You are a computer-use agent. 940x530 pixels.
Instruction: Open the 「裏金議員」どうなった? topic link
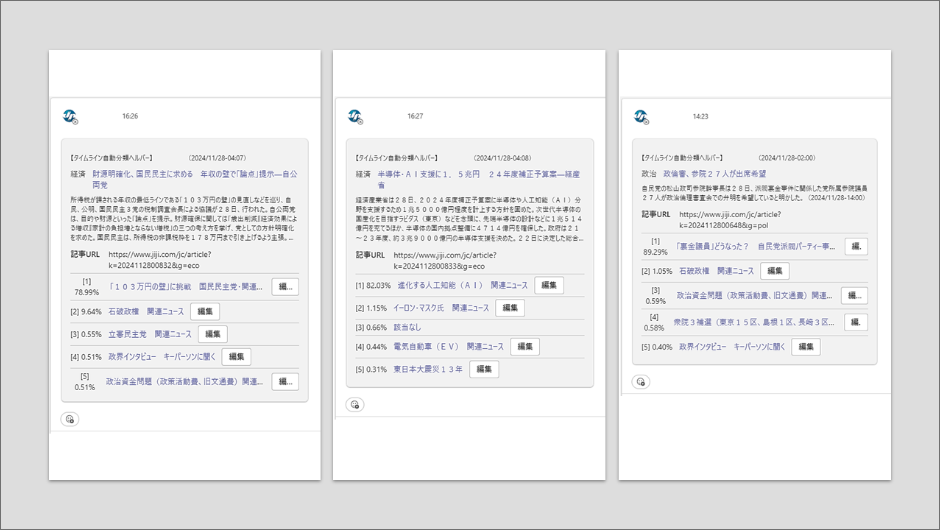[x=753, y=246]
